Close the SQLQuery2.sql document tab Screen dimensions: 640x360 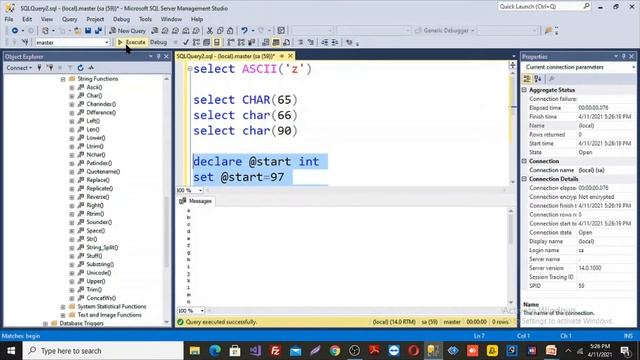[x=290, y=56]
